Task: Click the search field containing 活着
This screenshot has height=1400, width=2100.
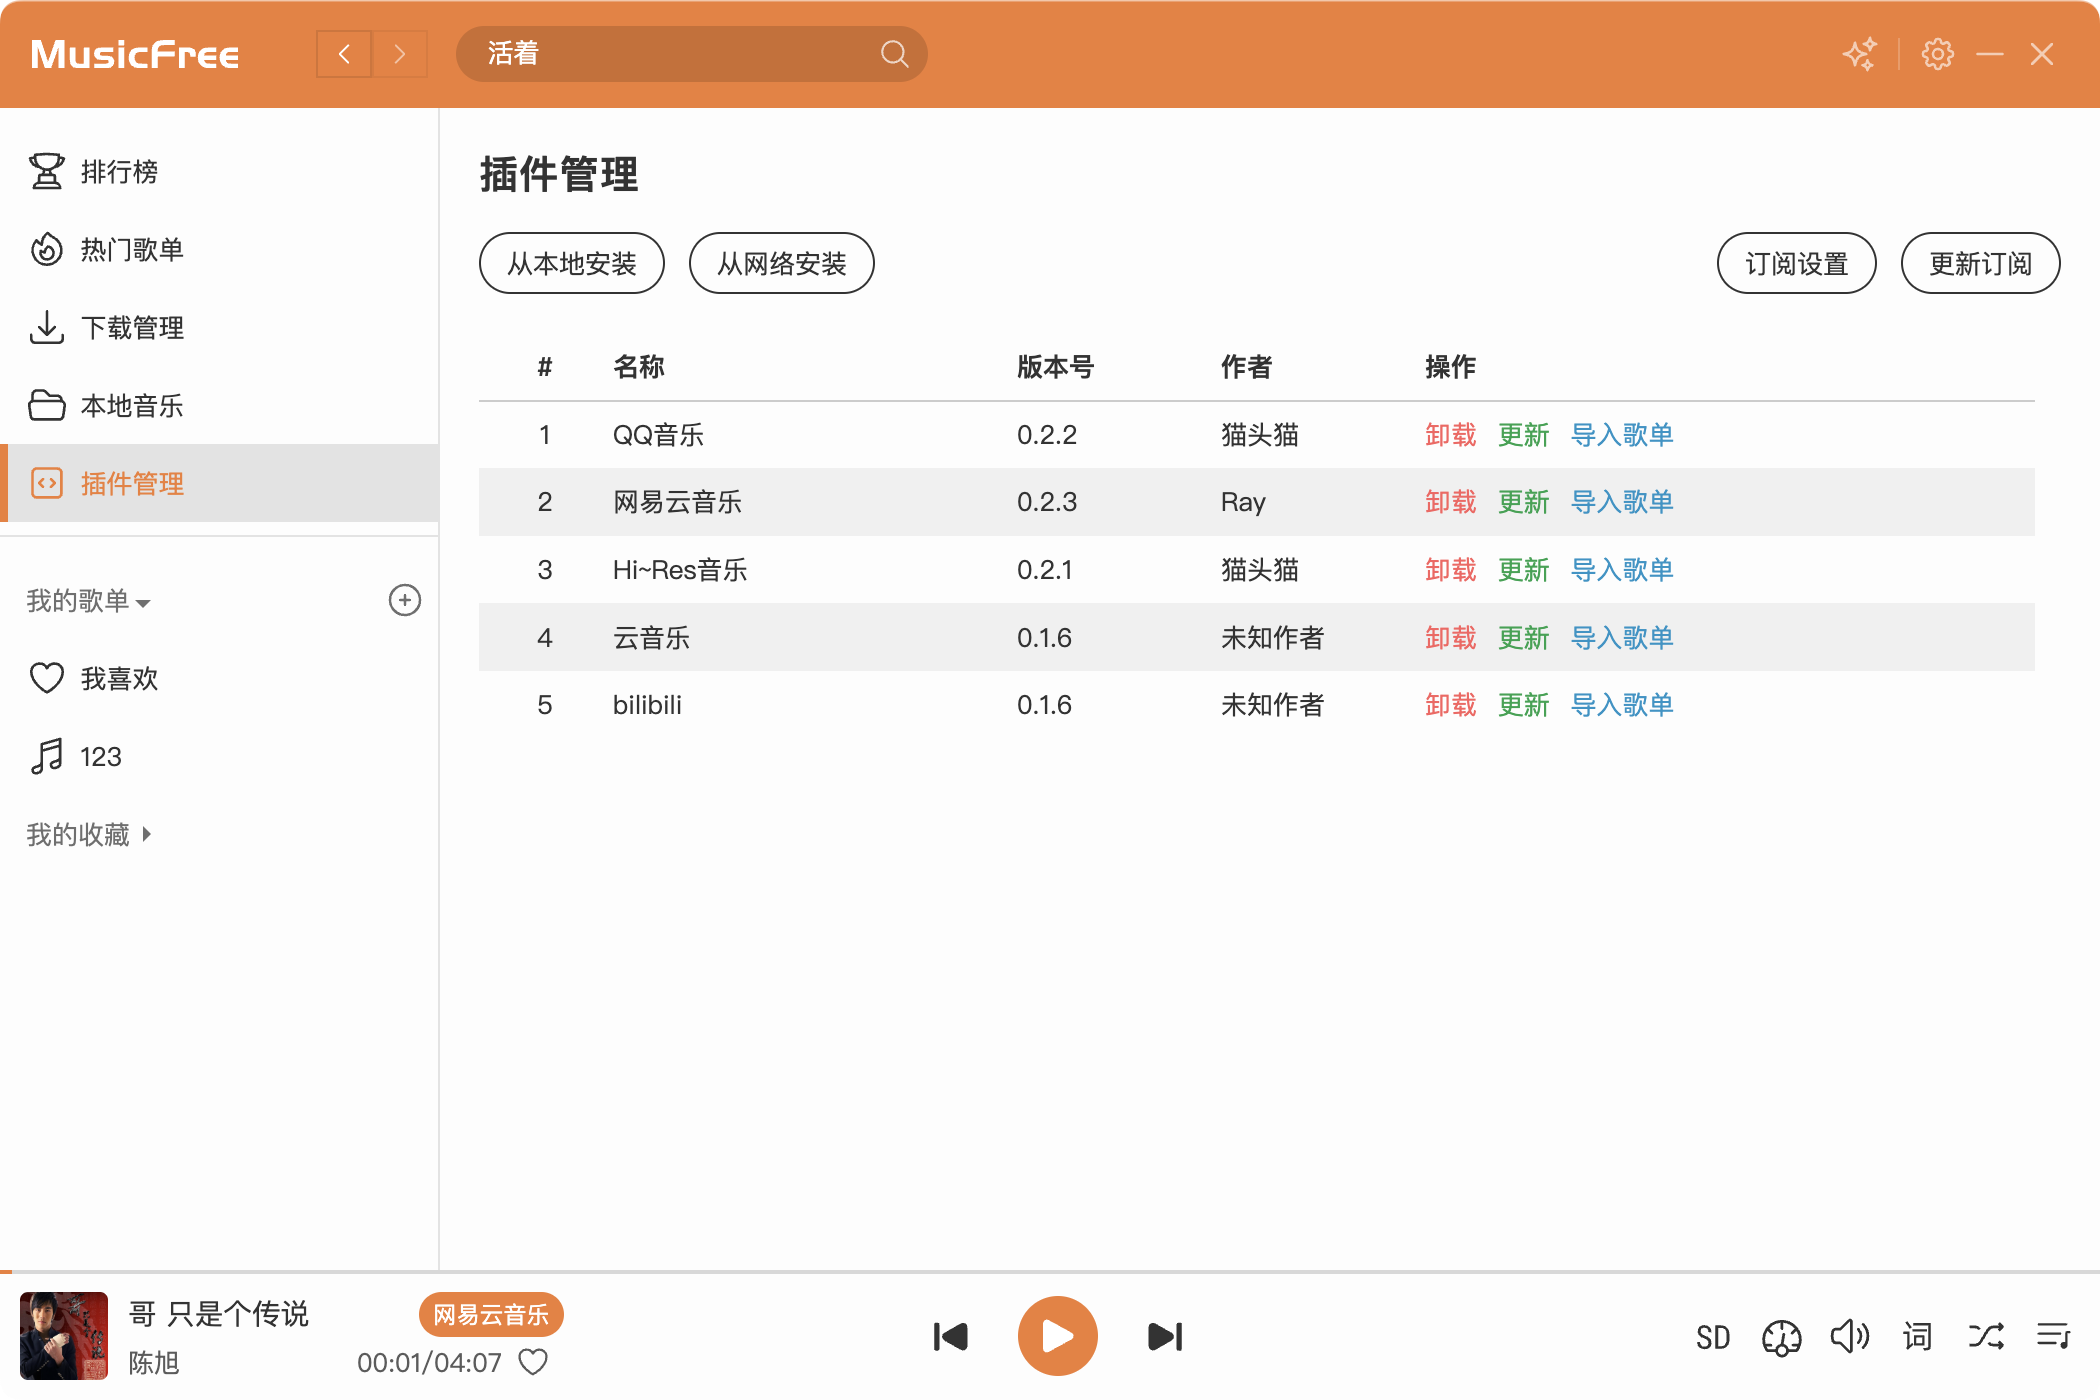Action: tap(691, 54)
